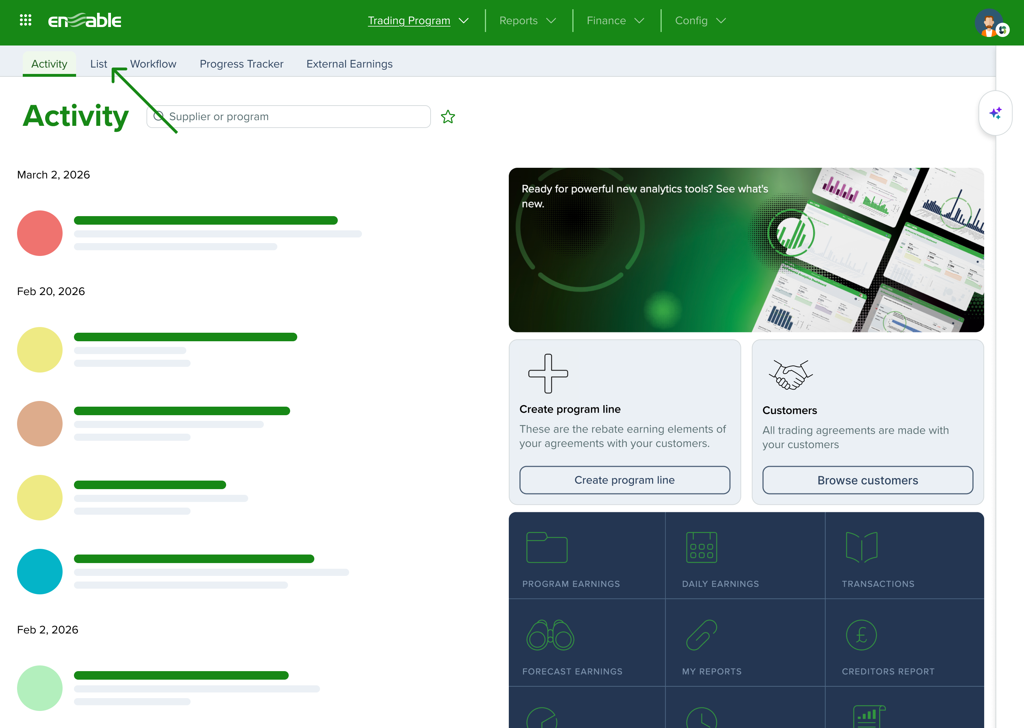
Task: Switch to the Progress Tracker tab
Action: point(241,64)
